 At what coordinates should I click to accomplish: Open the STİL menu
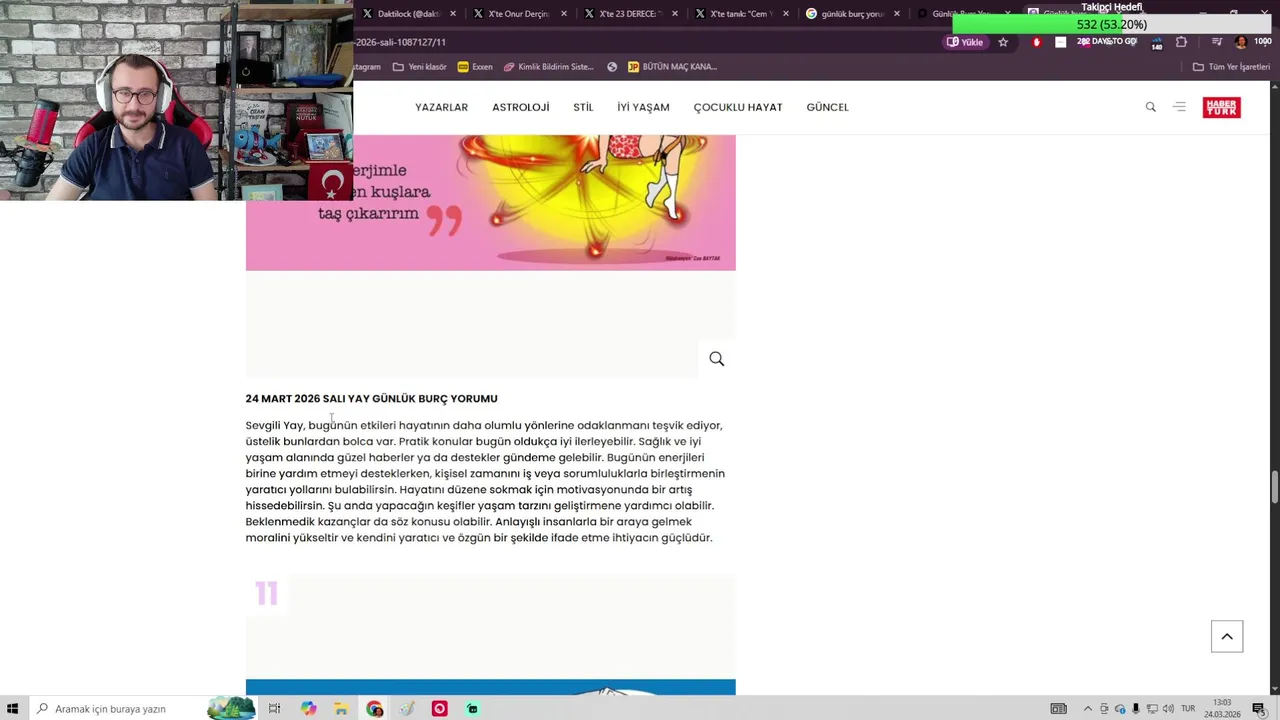[x=583, y=107]
